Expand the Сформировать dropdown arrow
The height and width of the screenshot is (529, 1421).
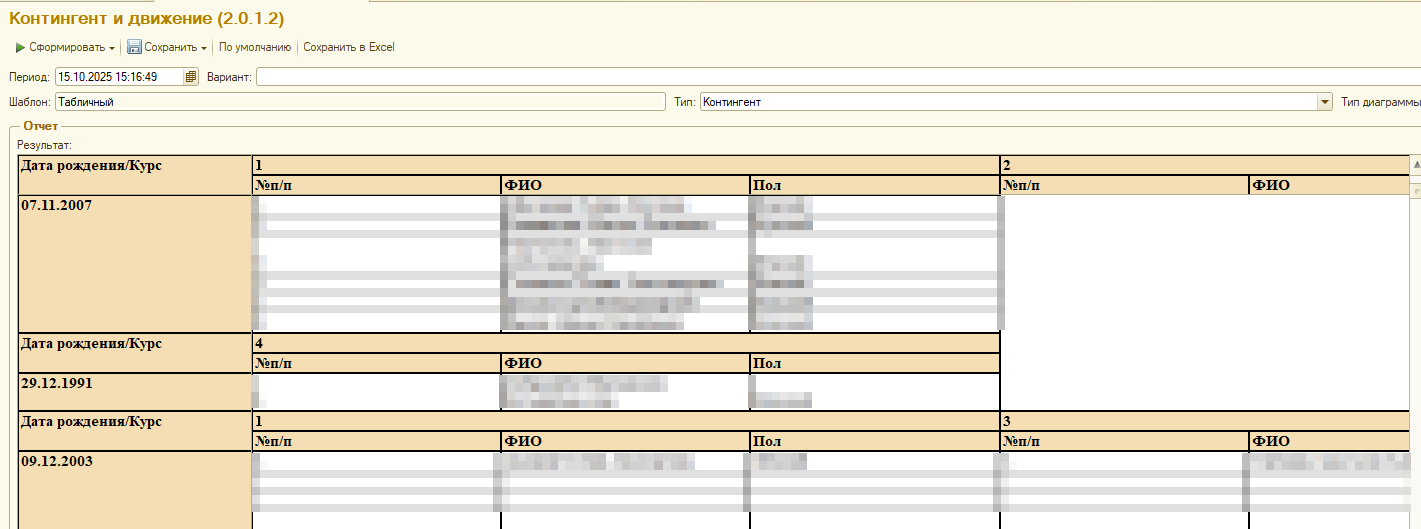pyautogui.click(x=112, y=48)
